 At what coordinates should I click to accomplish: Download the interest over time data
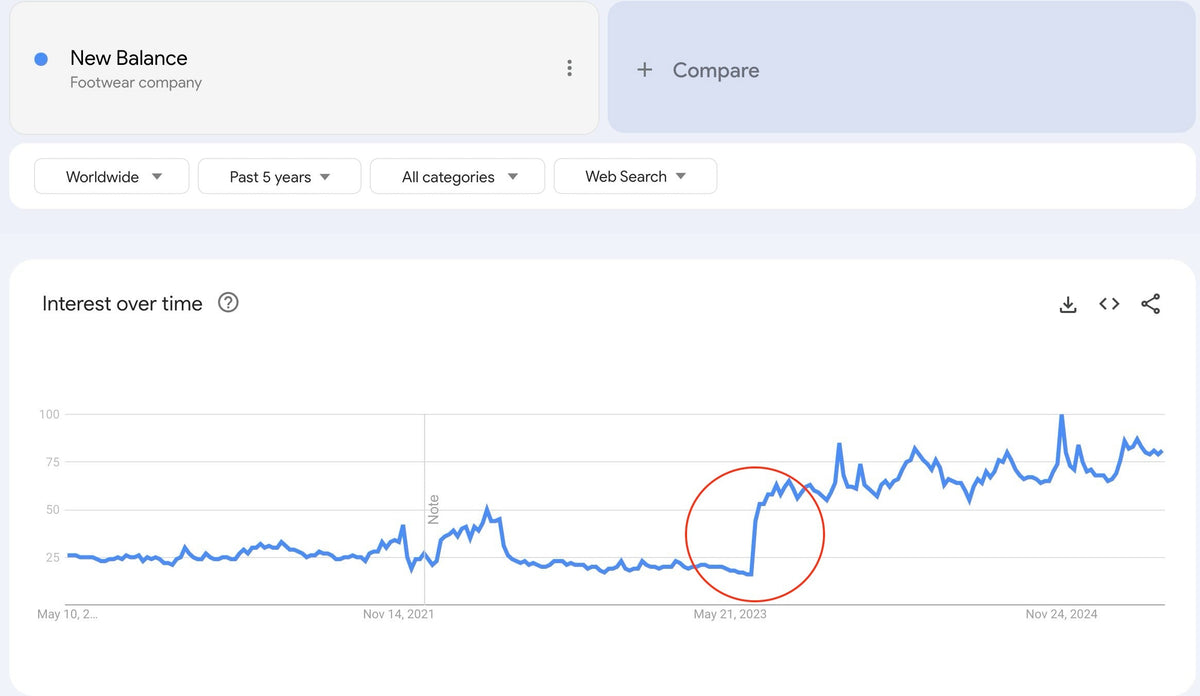click(1068, 305)
